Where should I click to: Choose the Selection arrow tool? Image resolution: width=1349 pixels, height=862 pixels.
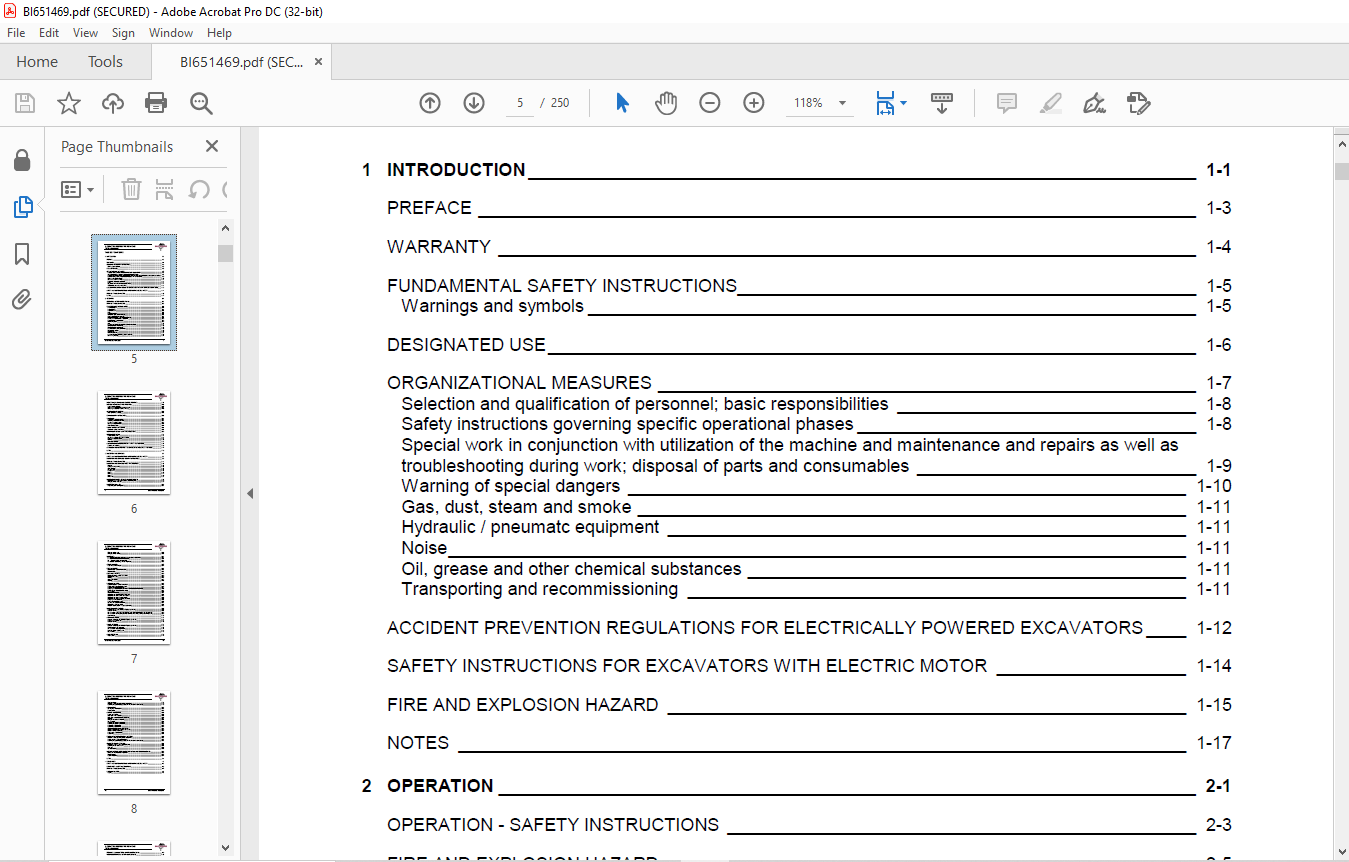pos(622,103)
